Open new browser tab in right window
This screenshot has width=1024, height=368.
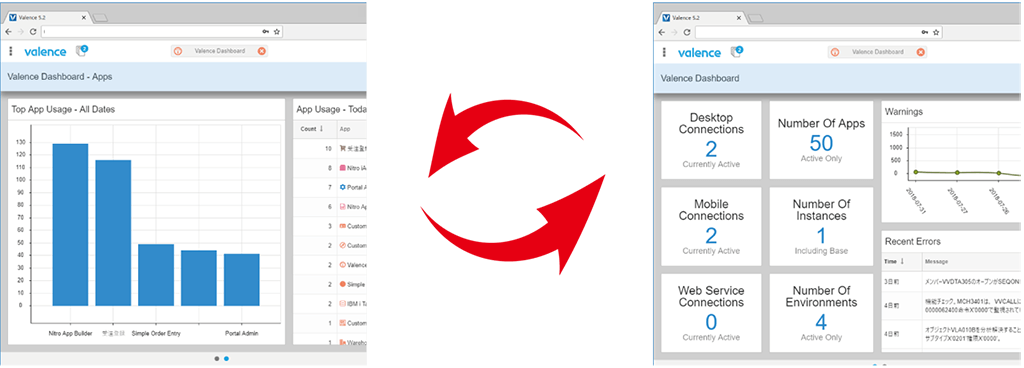(x=755, y=18)
